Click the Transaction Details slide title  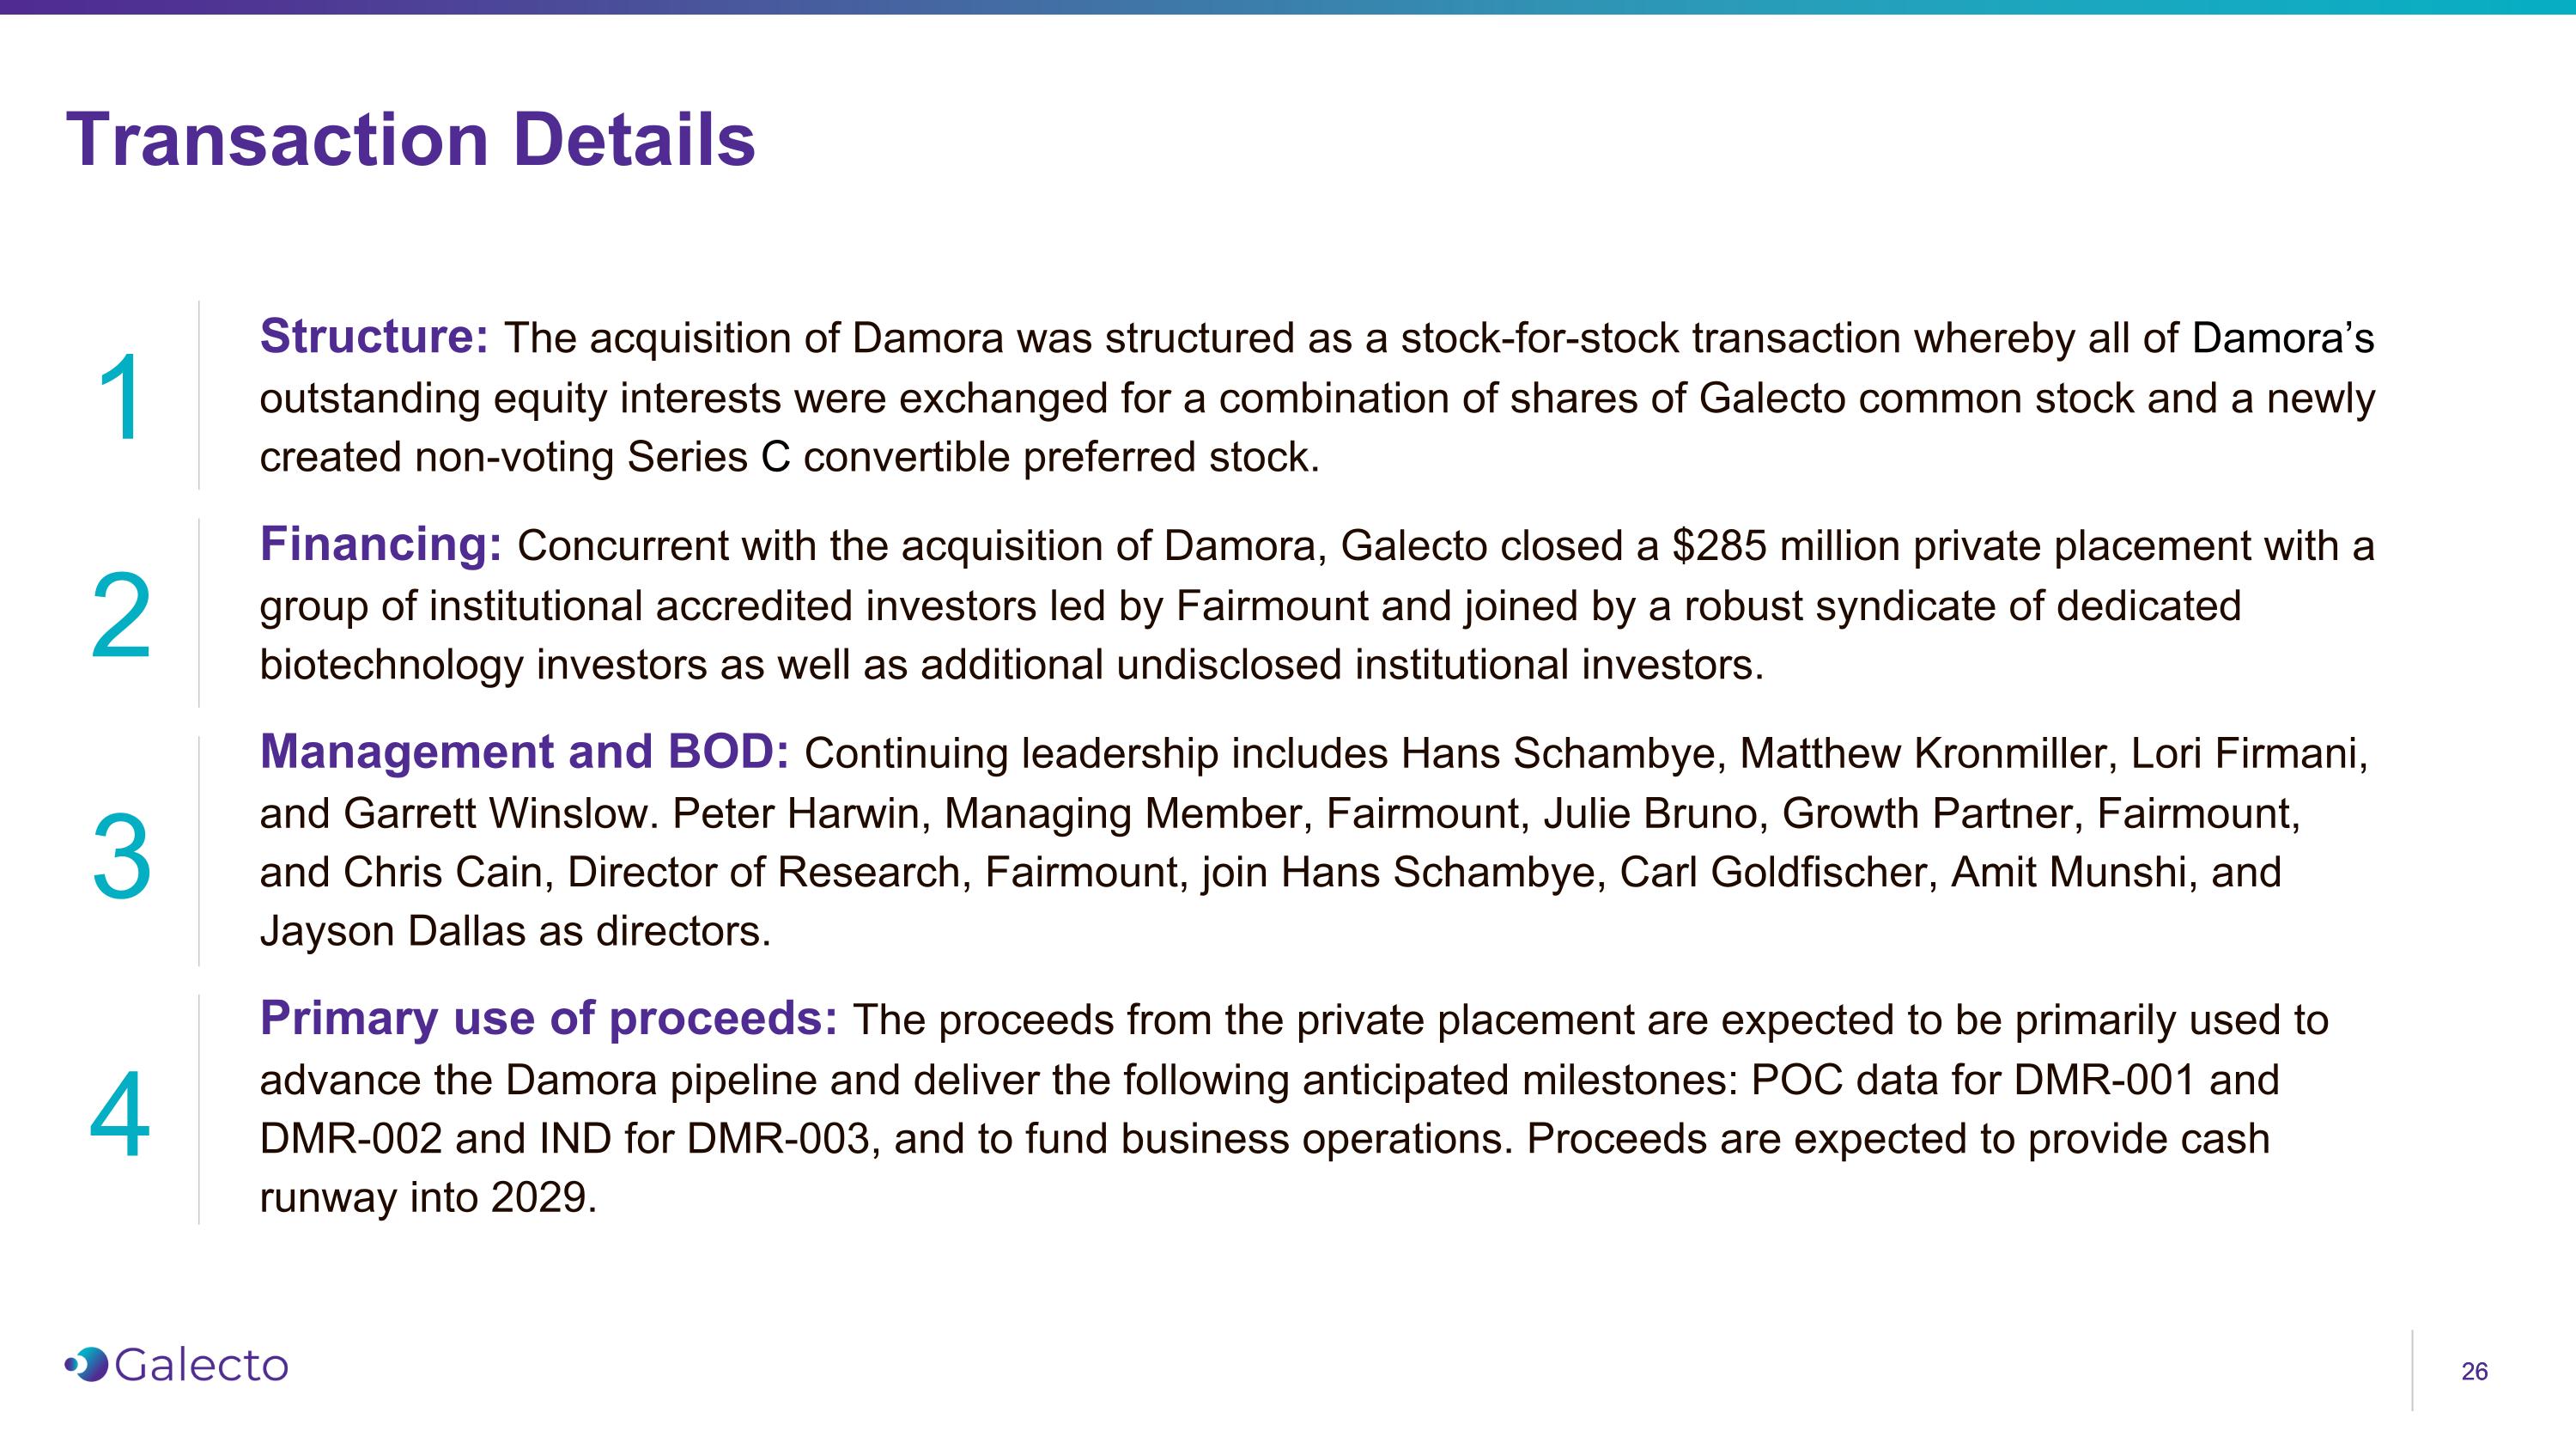[410, 139]
